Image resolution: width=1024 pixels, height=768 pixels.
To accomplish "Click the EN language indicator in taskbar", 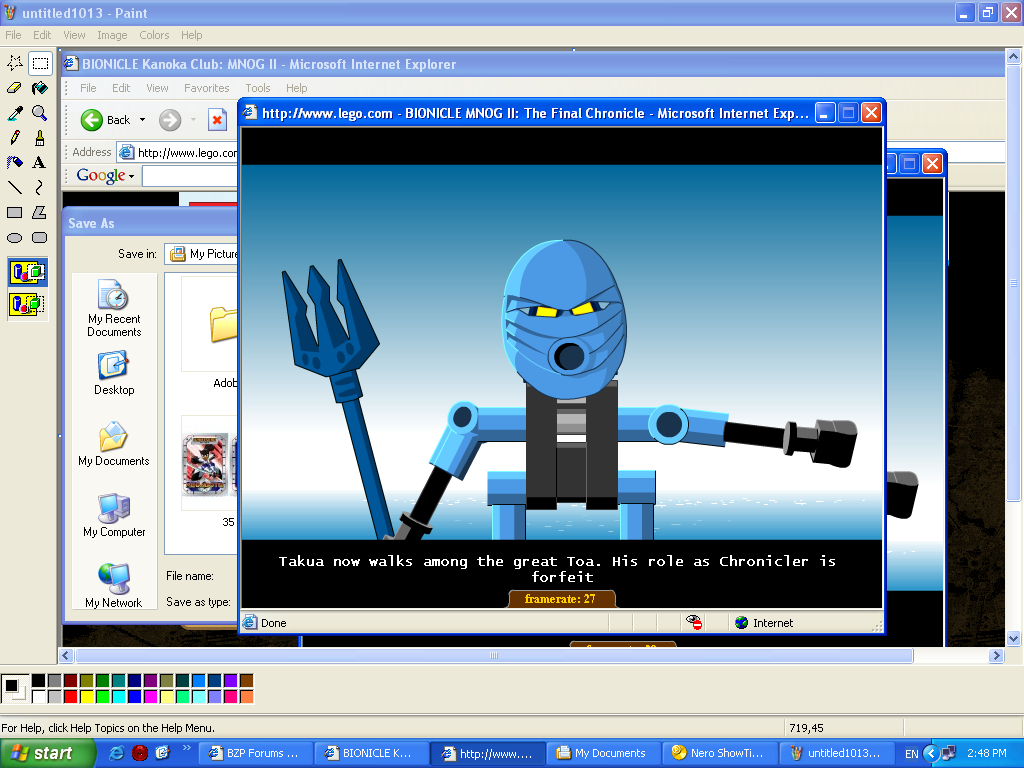I will click(912, 754).
